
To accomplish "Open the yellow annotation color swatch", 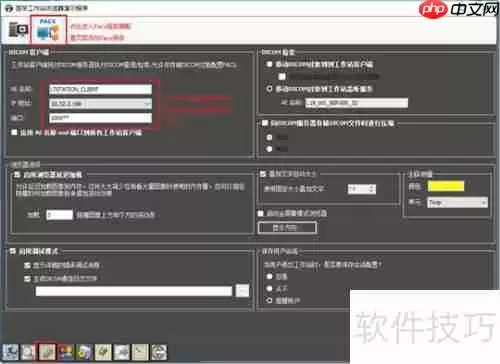I will click(446, 186).
